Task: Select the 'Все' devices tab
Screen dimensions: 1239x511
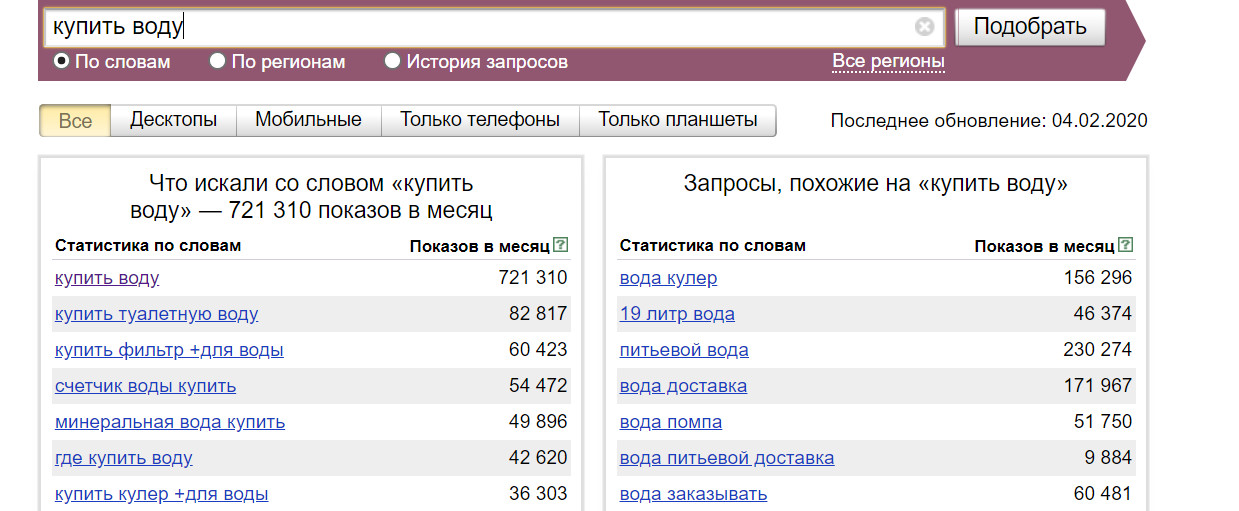Action: coord(75,121)
